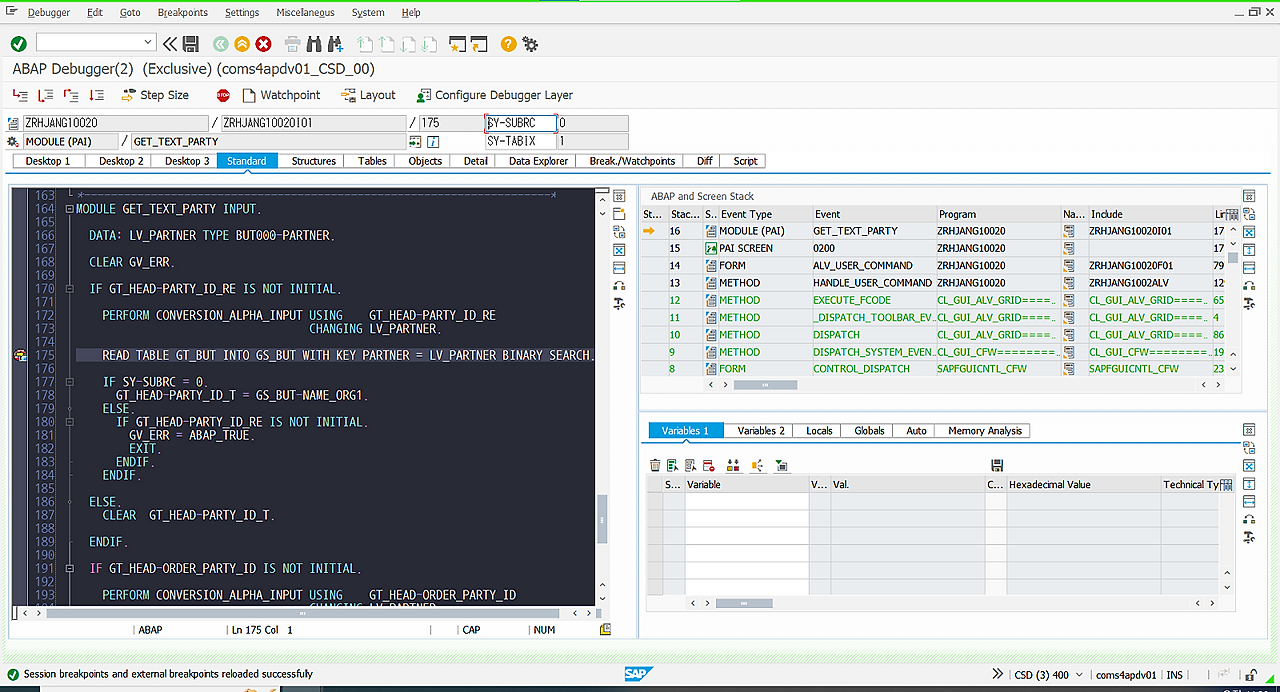This screenshot has height=692, width=1280.
Task: Click the green Back arrow icon
Action: tap(220, 44)
